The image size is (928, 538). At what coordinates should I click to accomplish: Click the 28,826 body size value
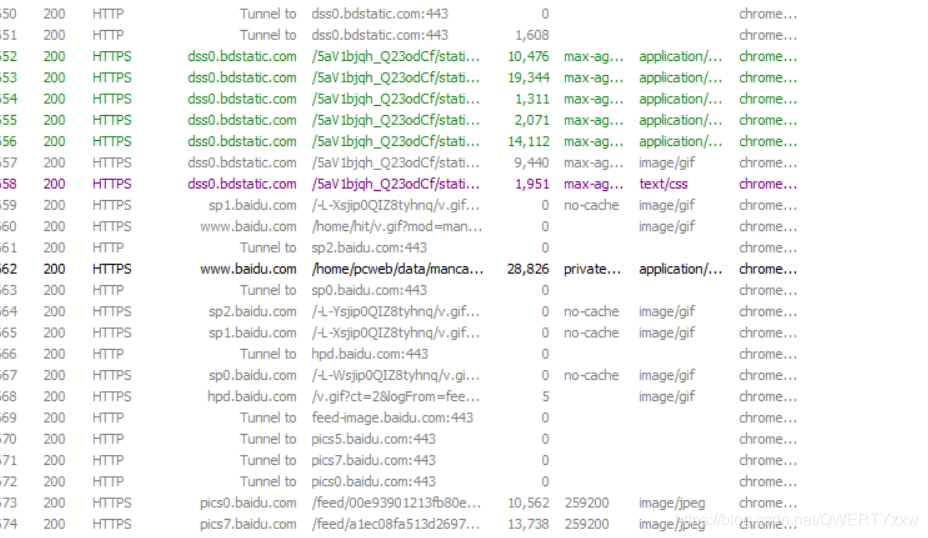(528, 269)
